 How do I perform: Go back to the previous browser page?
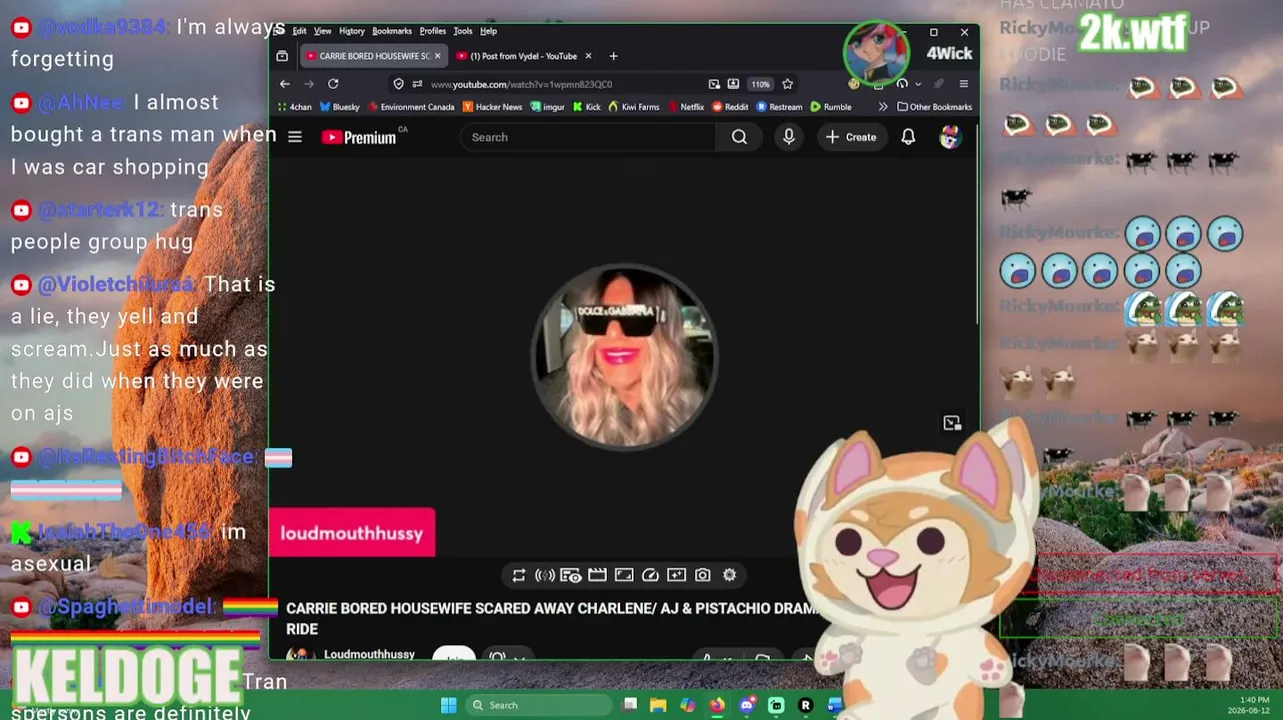click(x=285, y=84)
